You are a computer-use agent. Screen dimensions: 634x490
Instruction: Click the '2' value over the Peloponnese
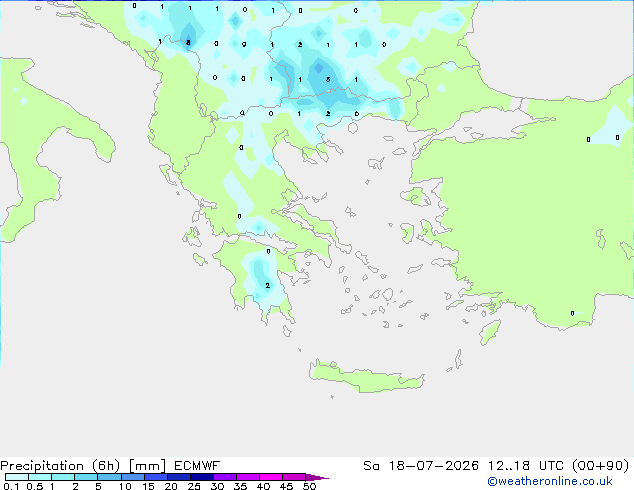(x=267, y=285)
